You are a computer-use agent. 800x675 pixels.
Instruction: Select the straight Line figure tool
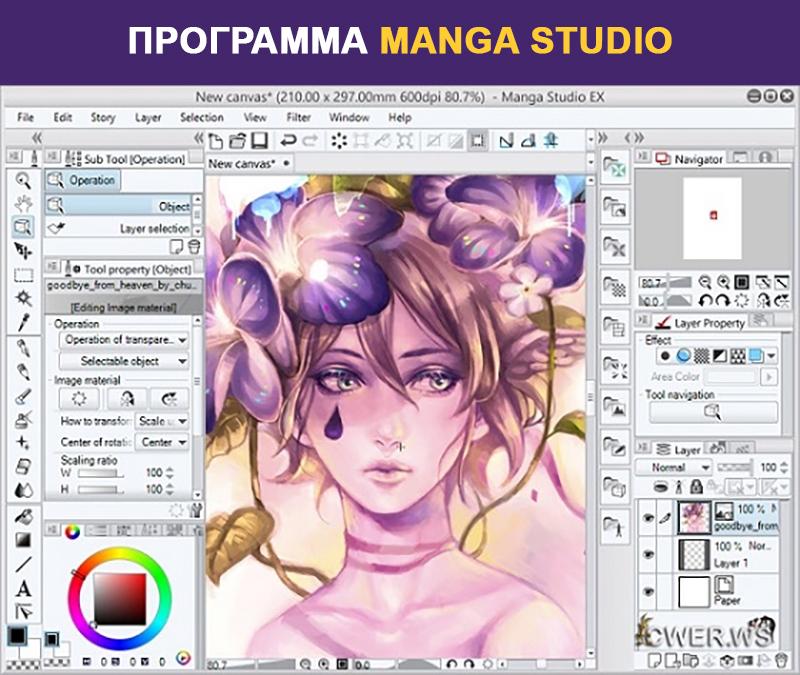[23, 564]
